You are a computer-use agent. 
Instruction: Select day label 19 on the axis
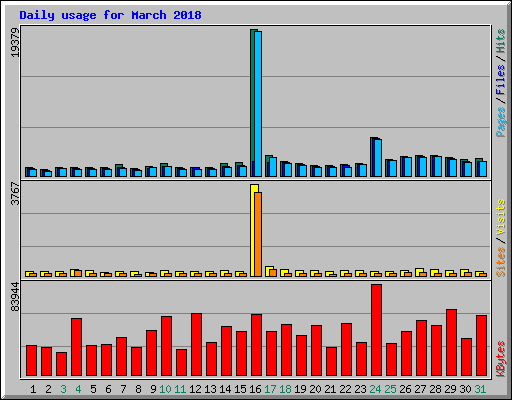300,389
